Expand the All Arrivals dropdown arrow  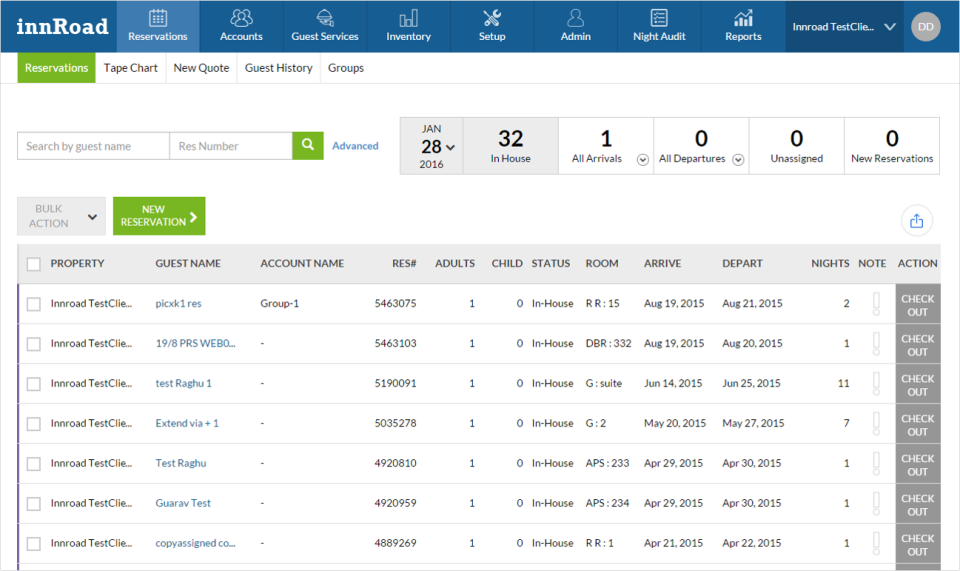642,160
